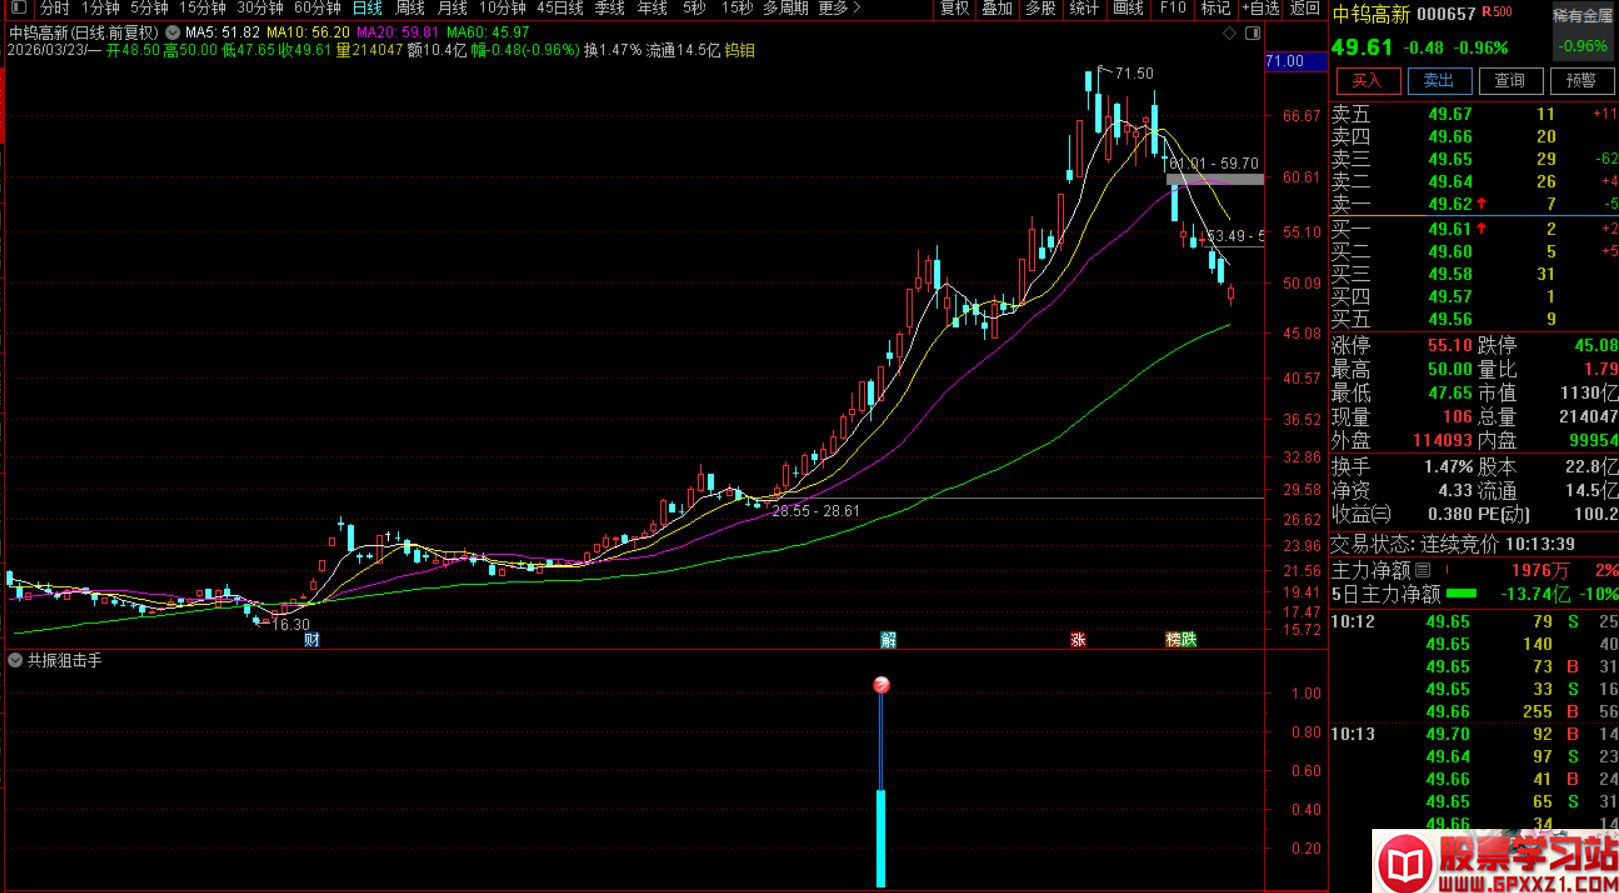Click the MA60: 45.97 legend label

pyautogui.click(x=488, y=32)
